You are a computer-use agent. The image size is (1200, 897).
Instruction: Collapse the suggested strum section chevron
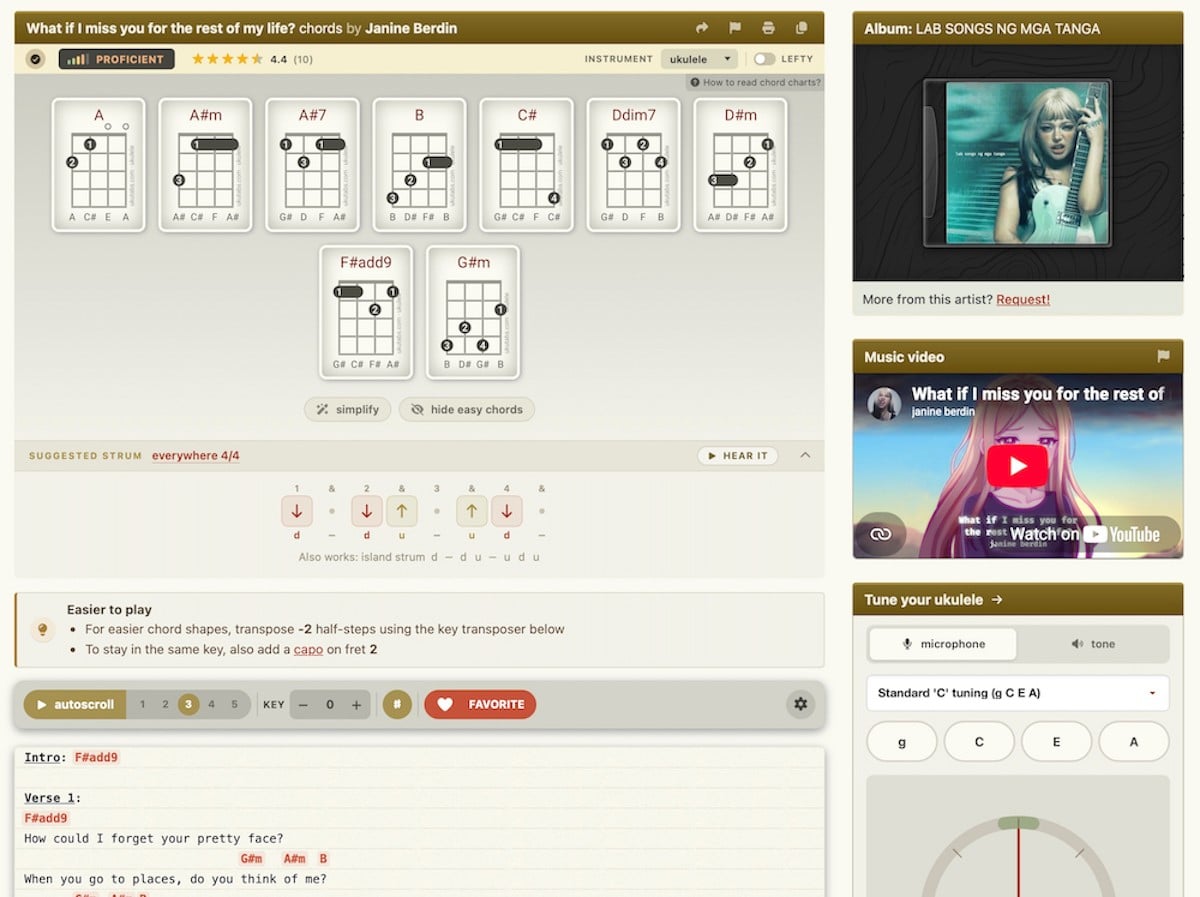tap(805, 456)
